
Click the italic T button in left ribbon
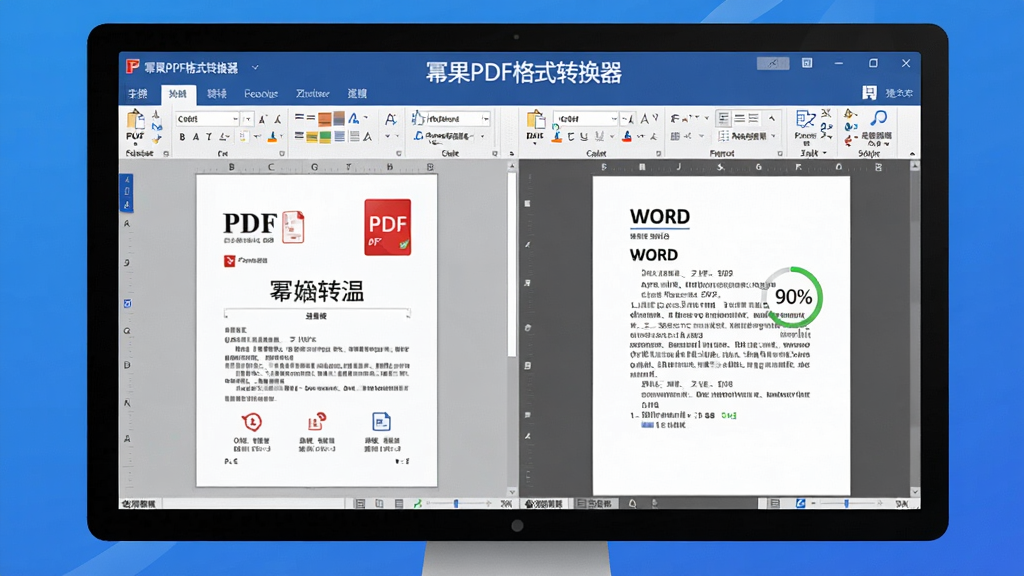pos(209,137)
